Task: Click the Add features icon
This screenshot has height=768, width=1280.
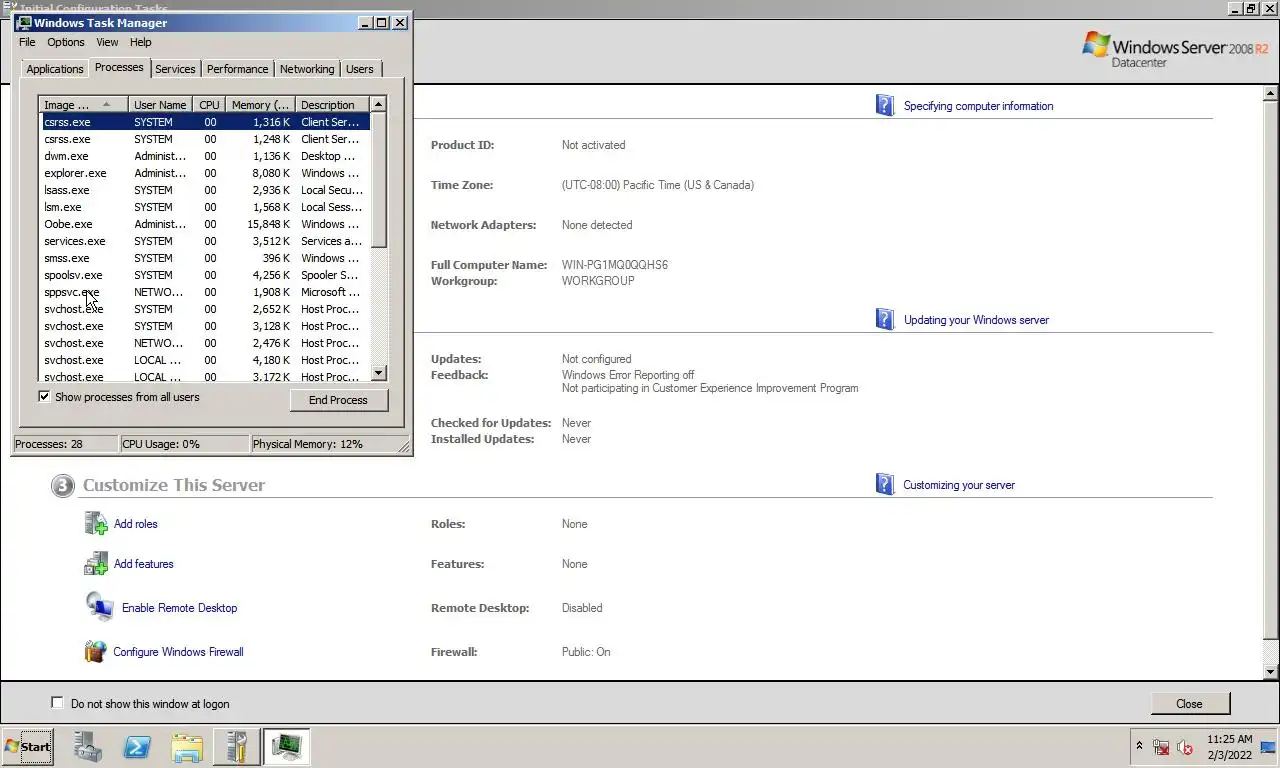Action: (96, 563)
